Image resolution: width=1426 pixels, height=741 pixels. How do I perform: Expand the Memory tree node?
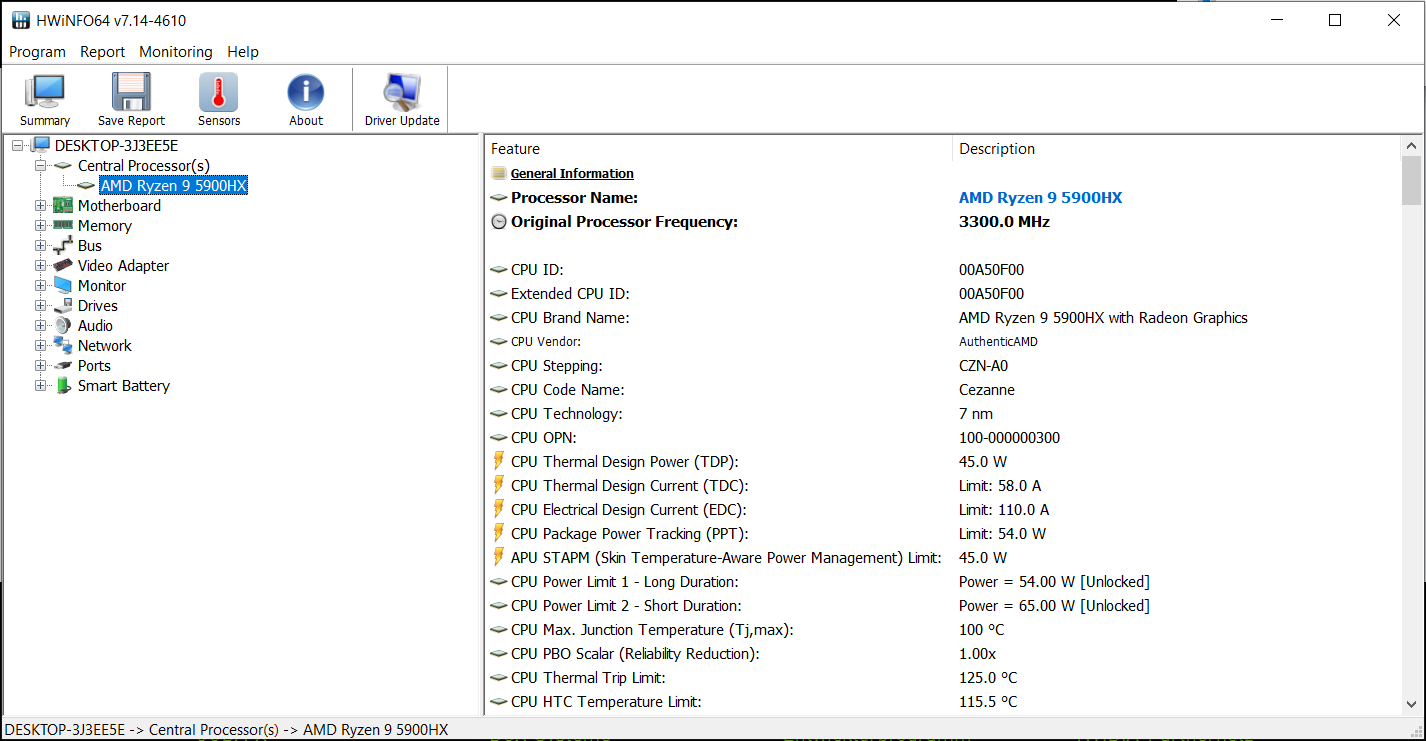(x=41, y=226)
